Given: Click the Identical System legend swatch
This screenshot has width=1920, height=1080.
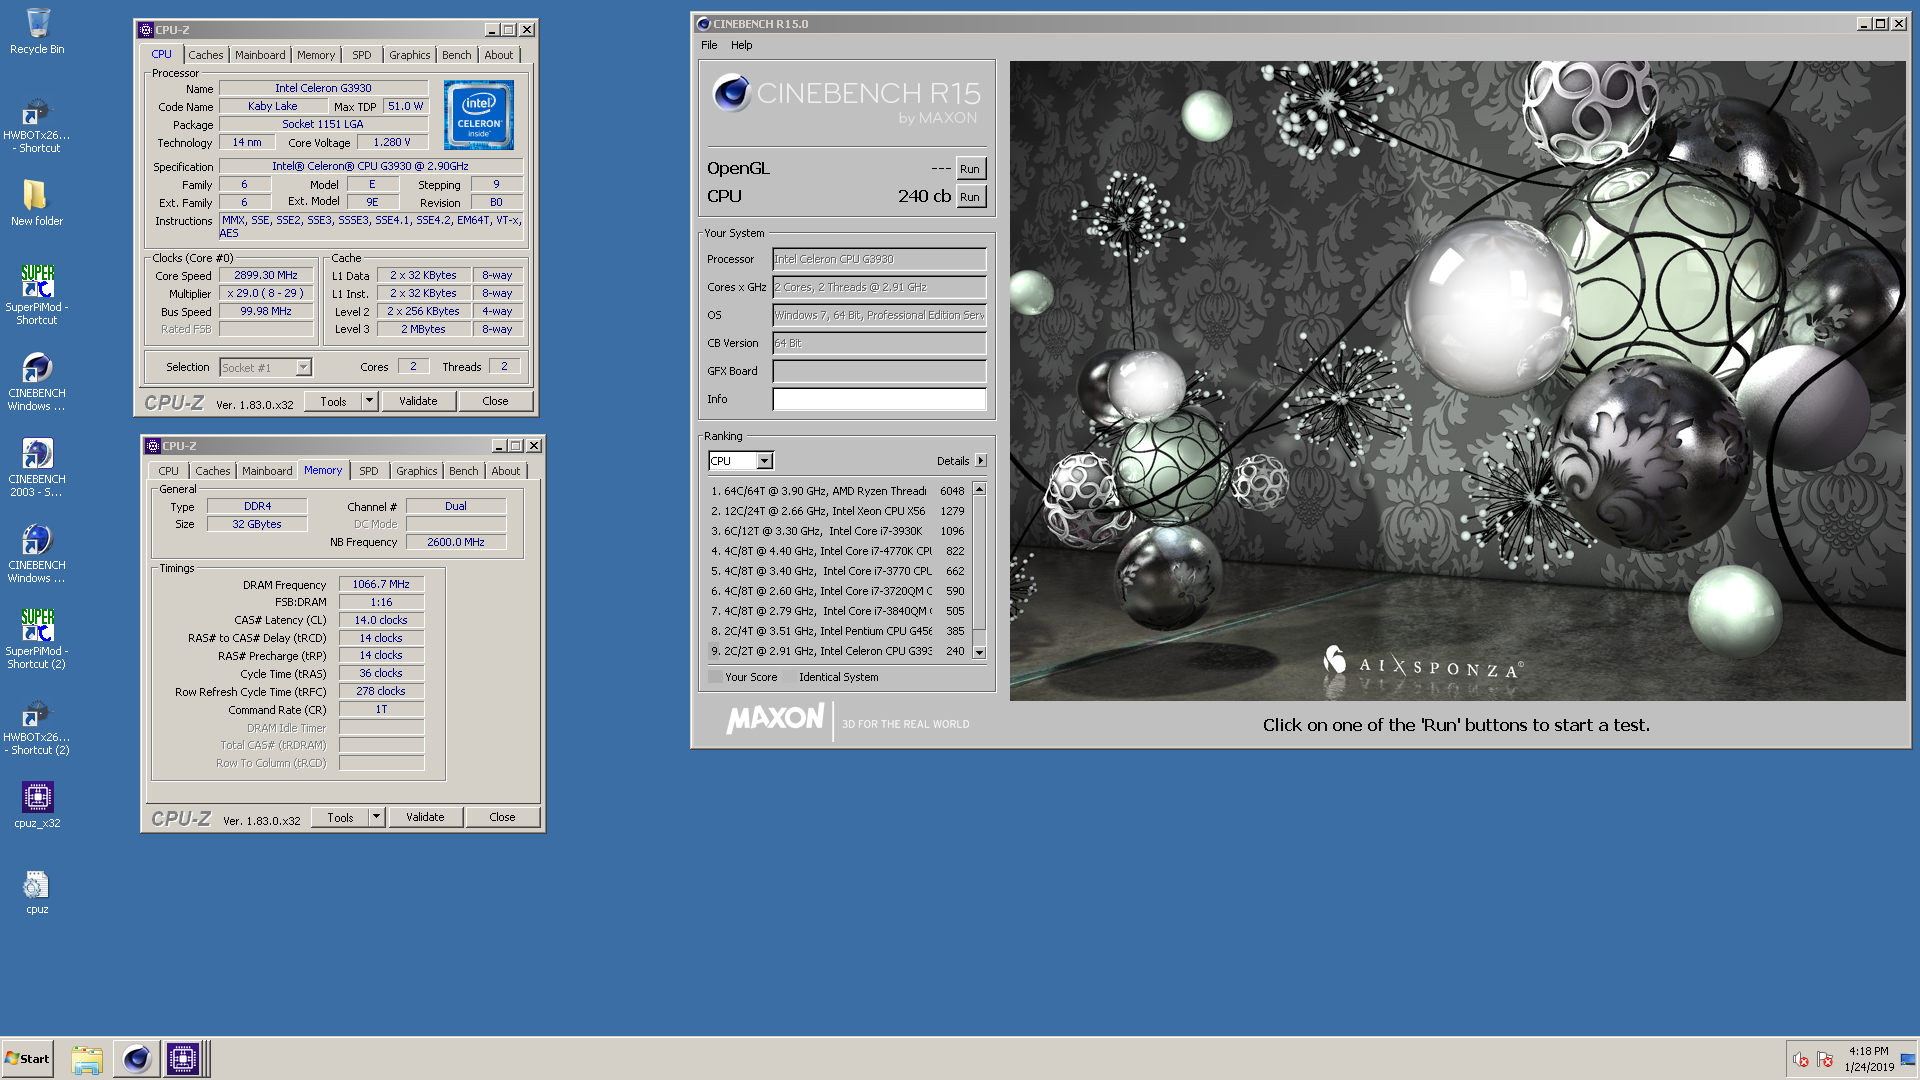Looking at the screenshot, I should click(789, 677).
